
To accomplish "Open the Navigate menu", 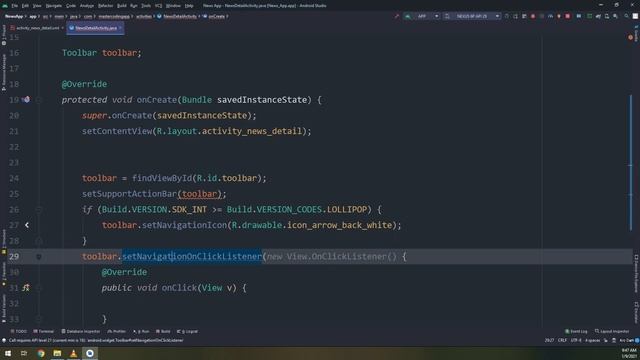I will coord(53,6).
